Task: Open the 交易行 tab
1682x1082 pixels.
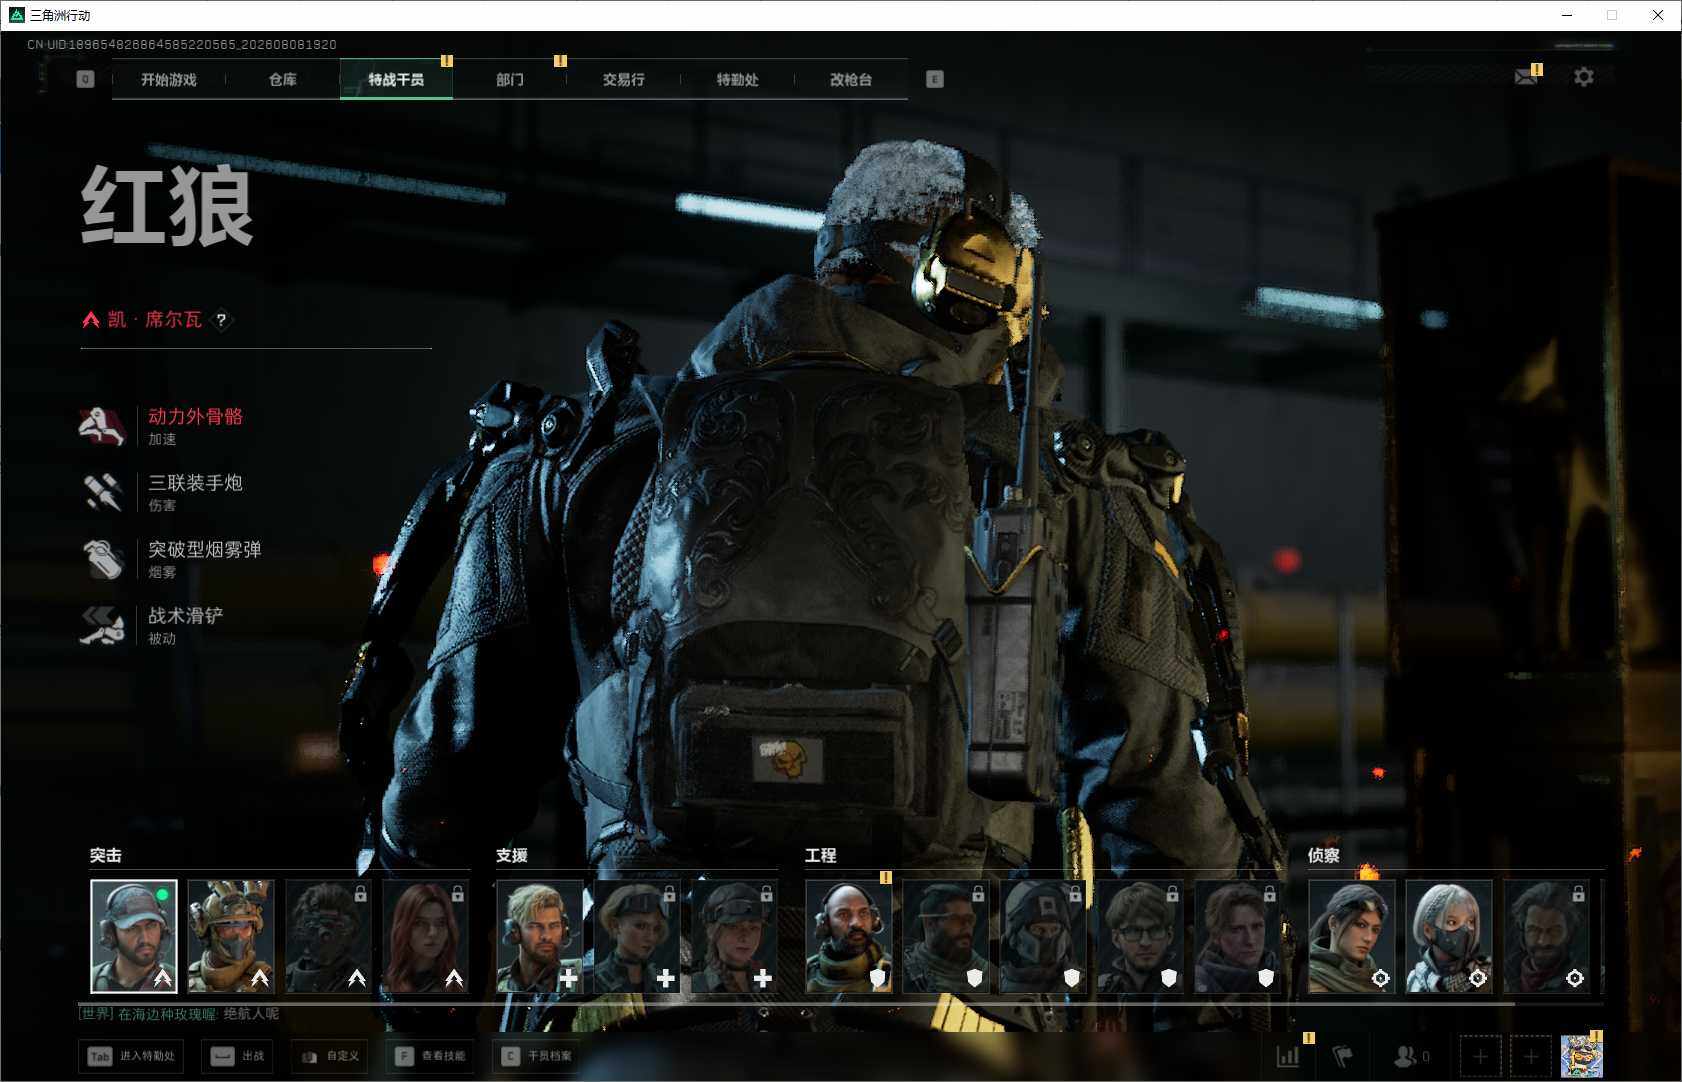Action: (x=623, y=80)
